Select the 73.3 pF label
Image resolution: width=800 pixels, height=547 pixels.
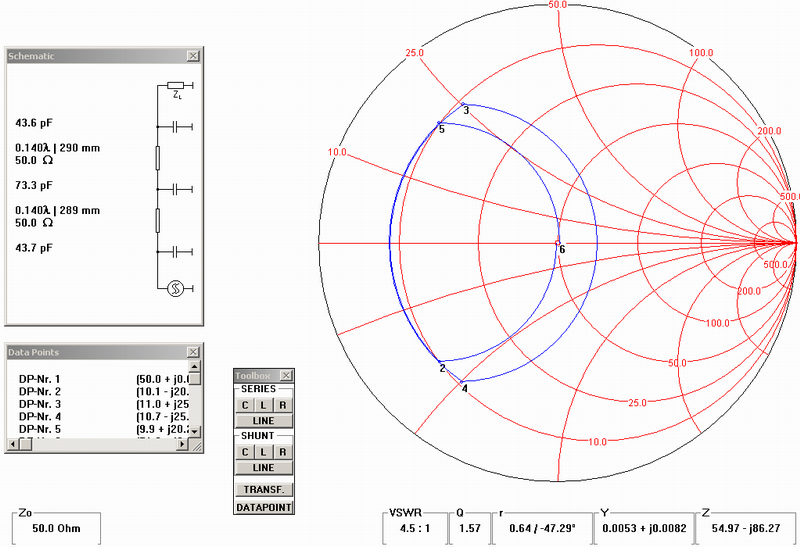34,185
